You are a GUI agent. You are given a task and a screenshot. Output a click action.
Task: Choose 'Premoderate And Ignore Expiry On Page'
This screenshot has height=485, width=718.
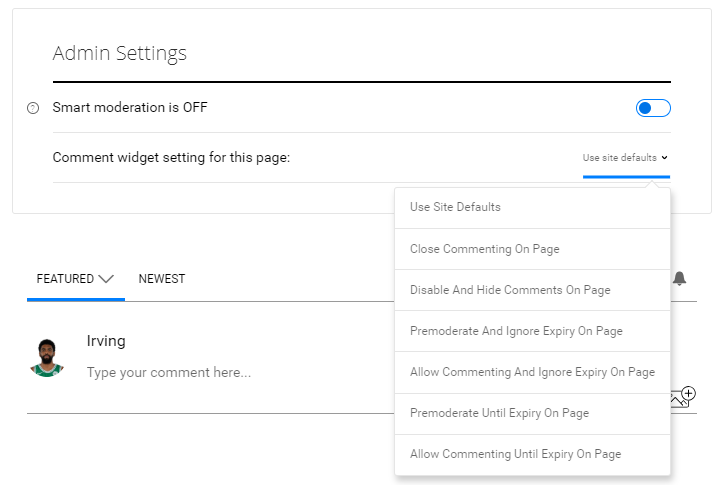[516, 331]
